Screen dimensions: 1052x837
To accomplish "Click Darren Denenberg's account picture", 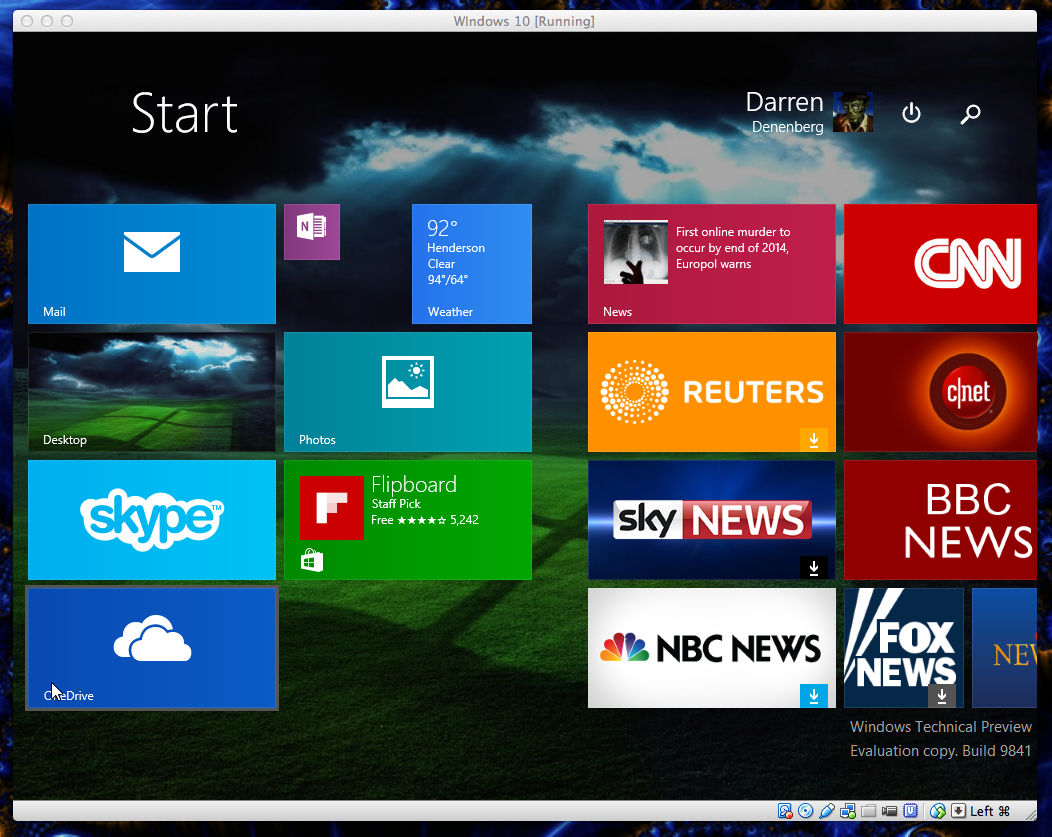I will [853, 112].
